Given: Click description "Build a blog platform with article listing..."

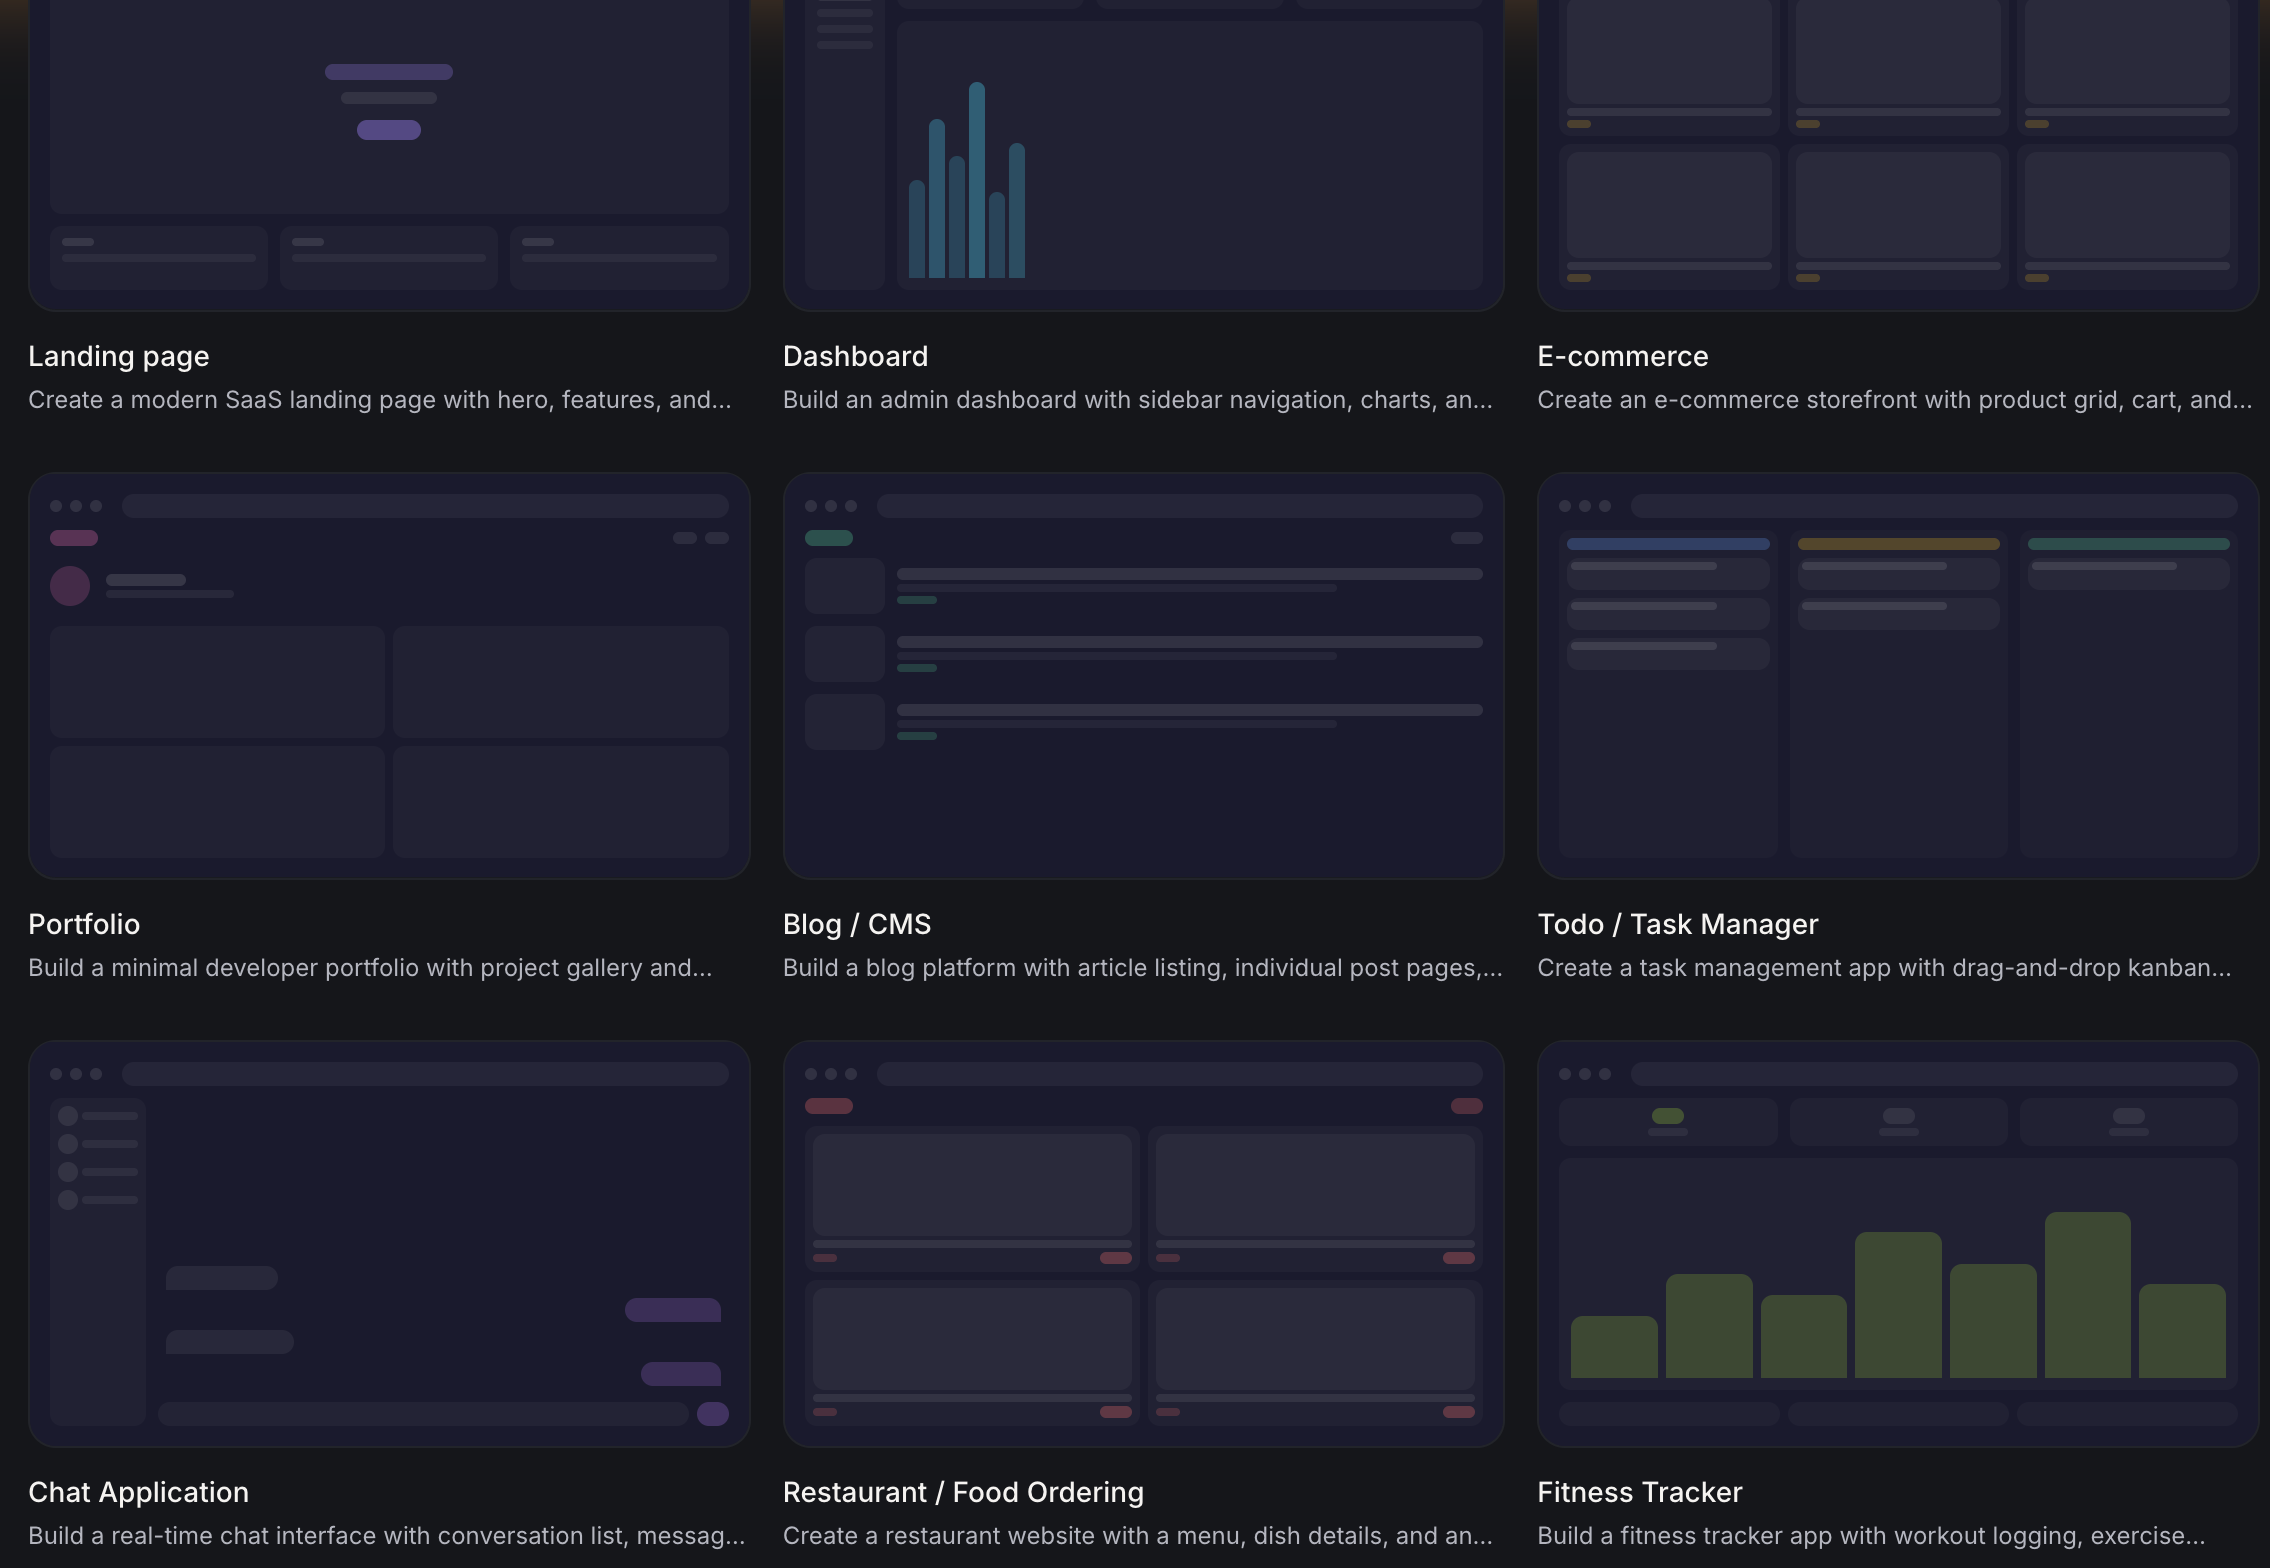Looking at the screenshot, I should pos(1143,968).
